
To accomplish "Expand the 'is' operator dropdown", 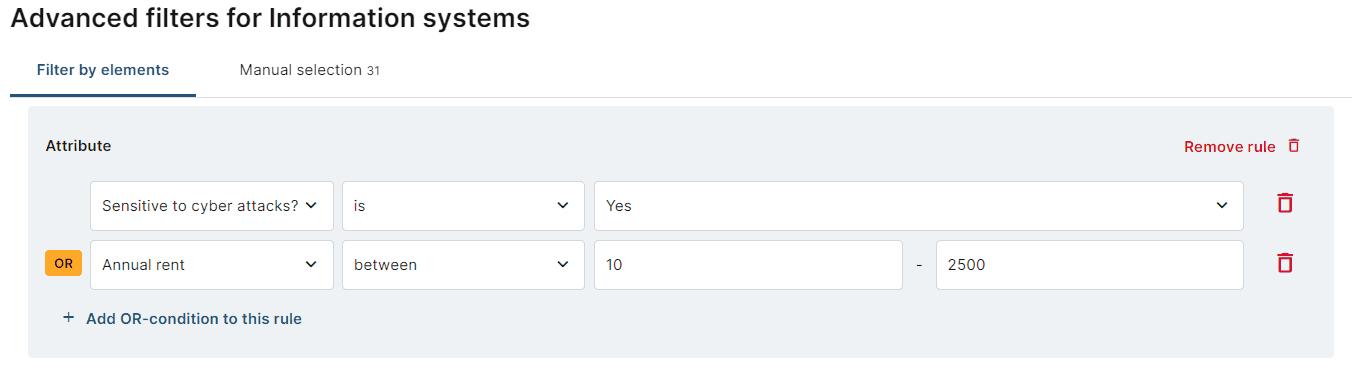I will [x=463, y=206].
